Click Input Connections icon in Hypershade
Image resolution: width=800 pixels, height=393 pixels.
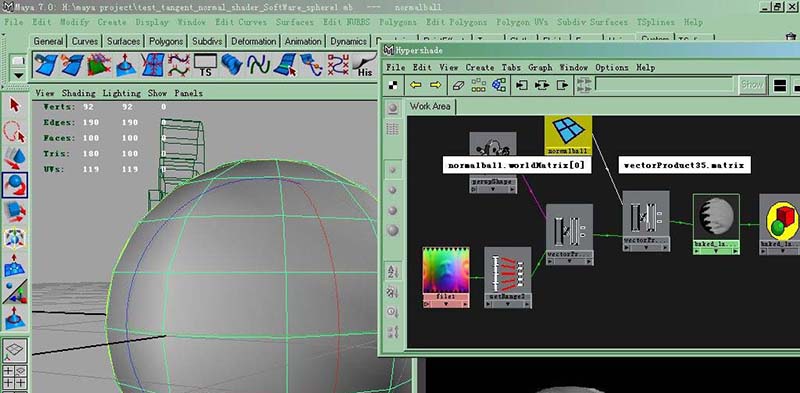[521, 85]
